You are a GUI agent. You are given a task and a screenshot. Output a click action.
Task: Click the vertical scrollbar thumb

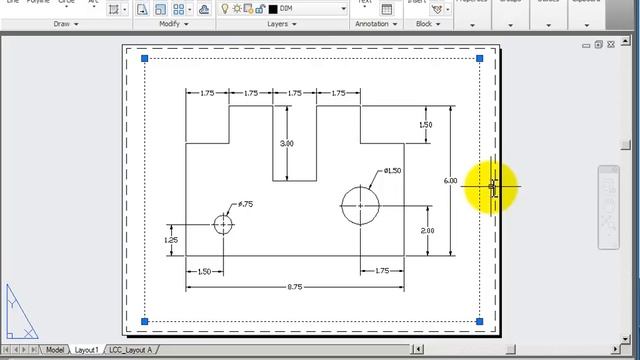tap(626, 144)
